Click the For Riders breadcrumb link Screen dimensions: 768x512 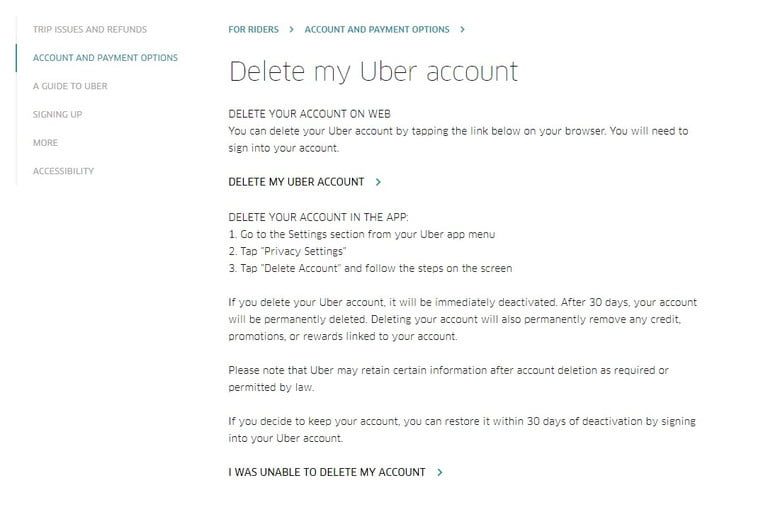(x=253, y=30)
